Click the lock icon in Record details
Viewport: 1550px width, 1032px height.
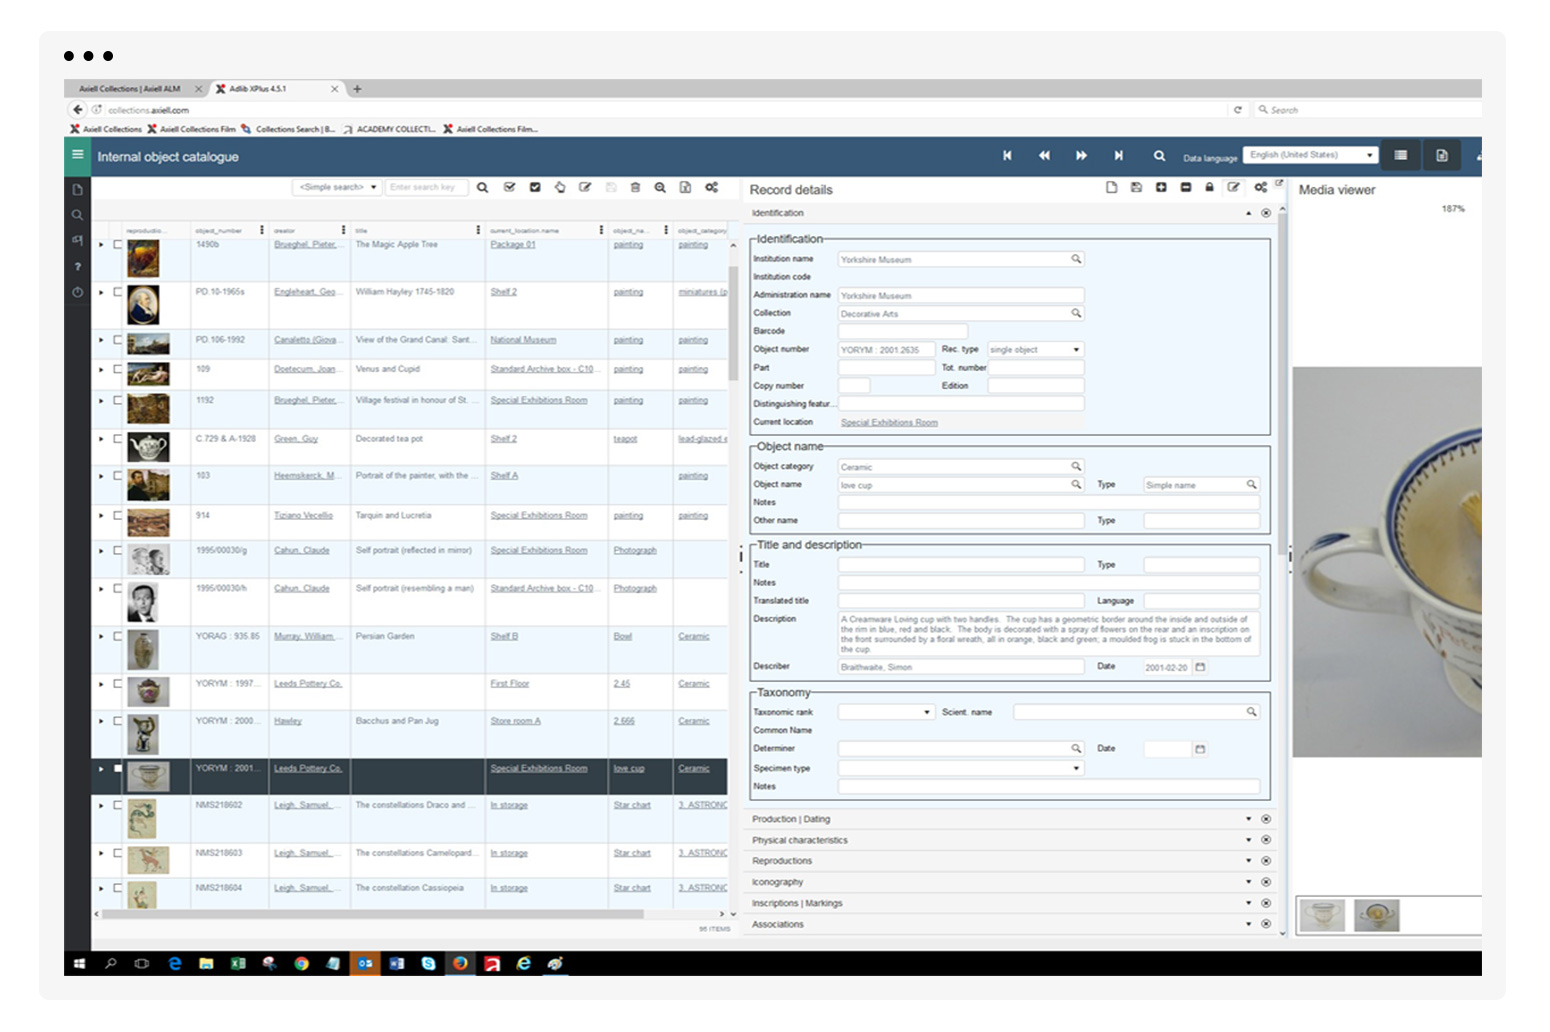(x=1209, y=188)
